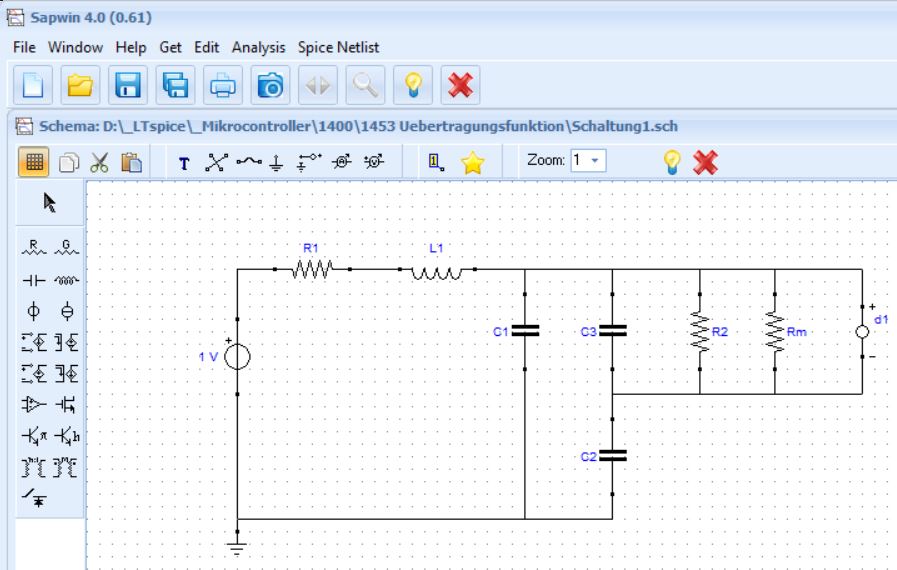Pick the capacitor component from palette
The width and height of the screenshot is (897, 570).
[x=34, y=280]
